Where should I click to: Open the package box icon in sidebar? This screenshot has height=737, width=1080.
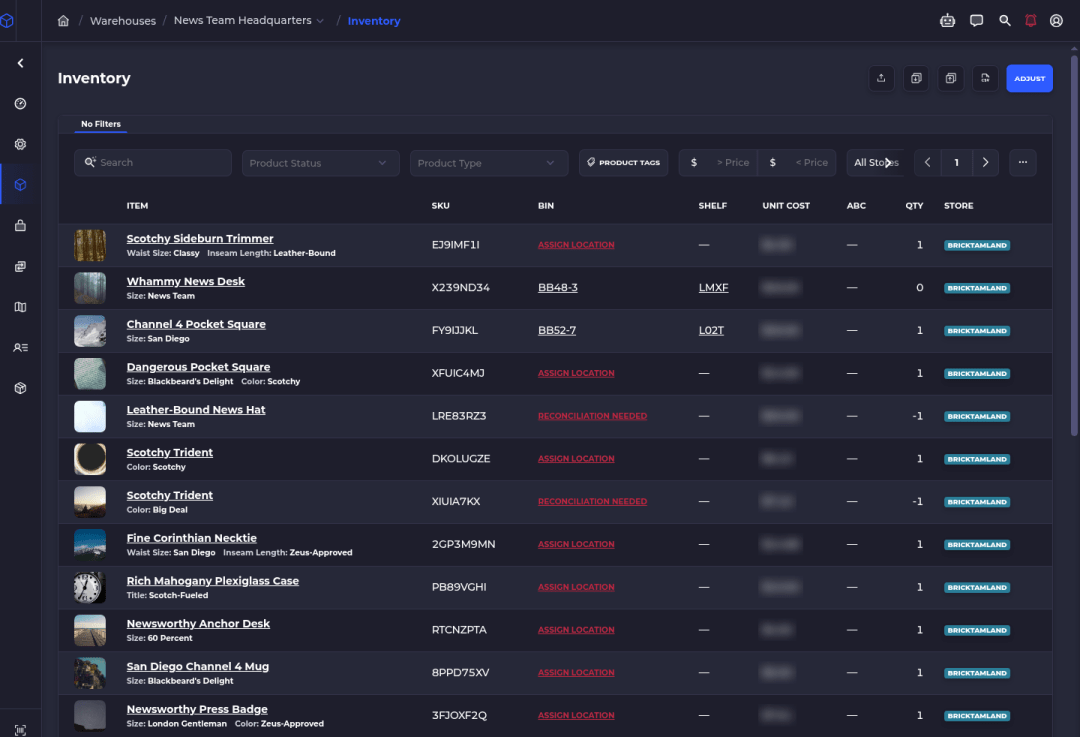(x=21, y=388)
